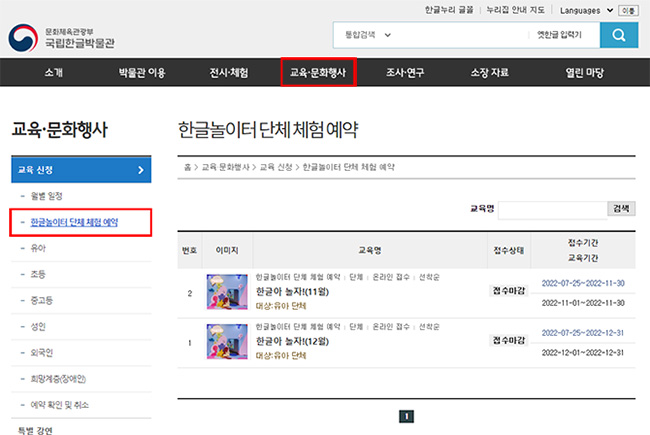Open the 한글아 놀자!(12월) title
Screen dimensions: 650x435
tap(293, 341)
